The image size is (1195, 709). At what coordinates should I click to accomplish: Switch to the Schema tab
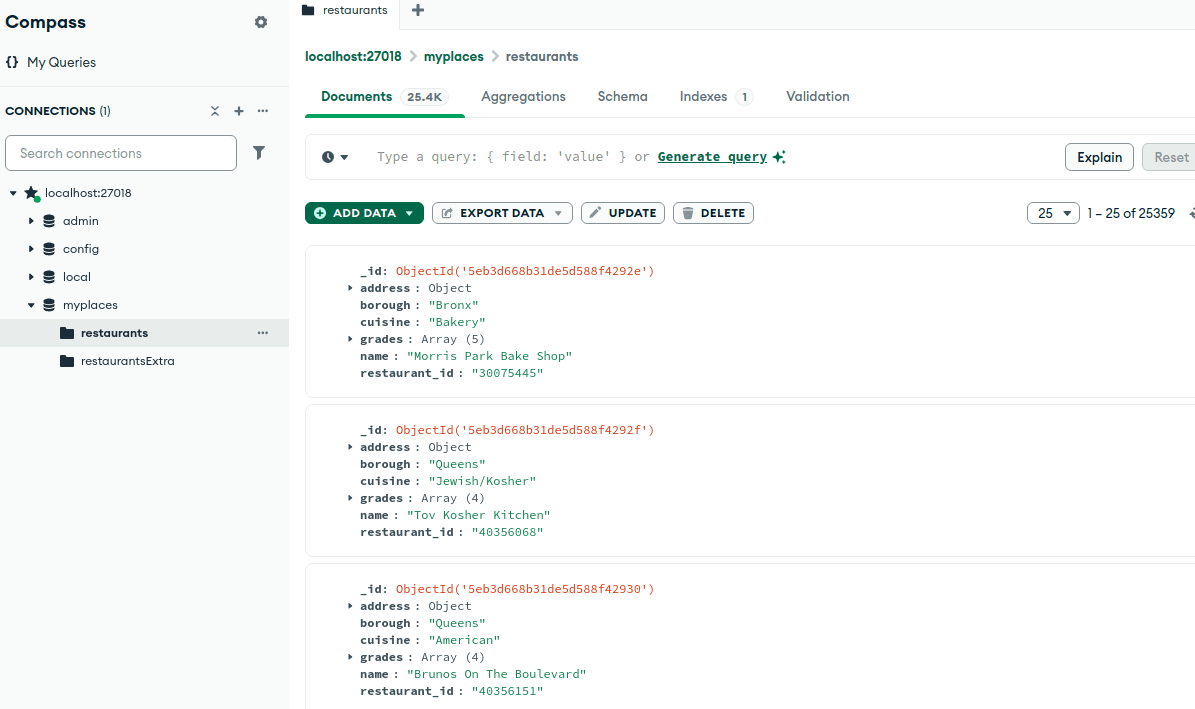(622, 96)
